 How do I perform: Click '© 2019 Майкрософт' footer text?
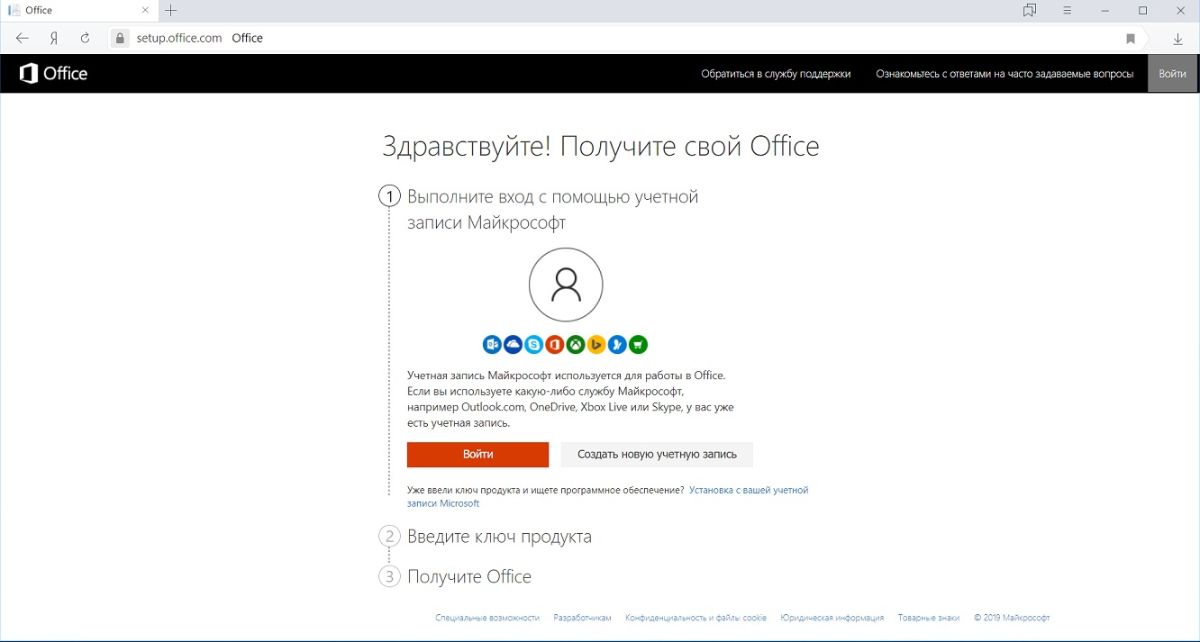pyautogui.click(x=1012, y=618)
